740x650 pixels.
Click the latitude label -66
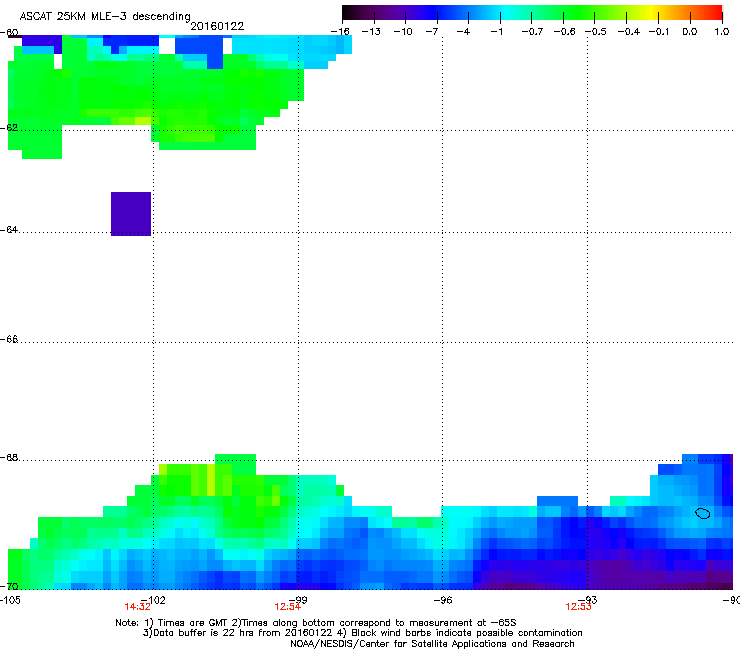(x=9, y=339)
